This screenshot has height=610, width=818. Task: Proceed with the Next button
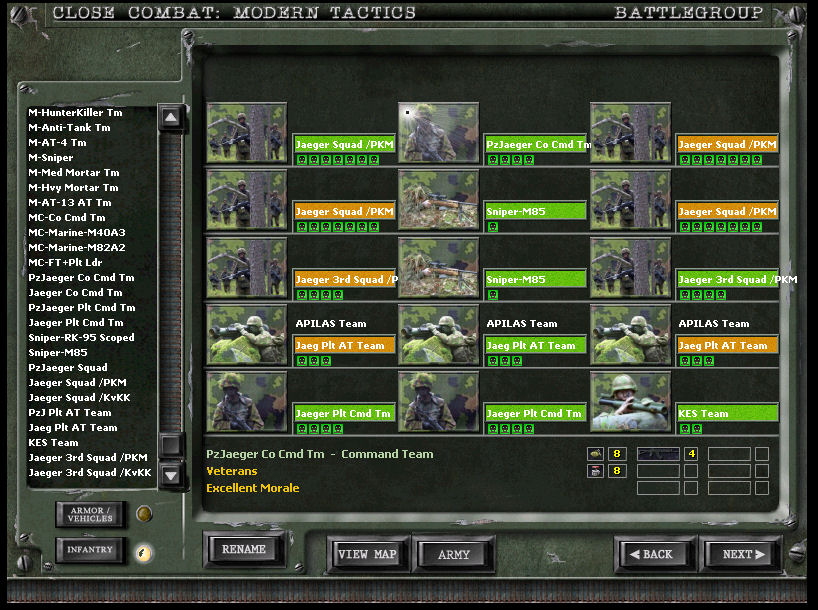(743, 554)
